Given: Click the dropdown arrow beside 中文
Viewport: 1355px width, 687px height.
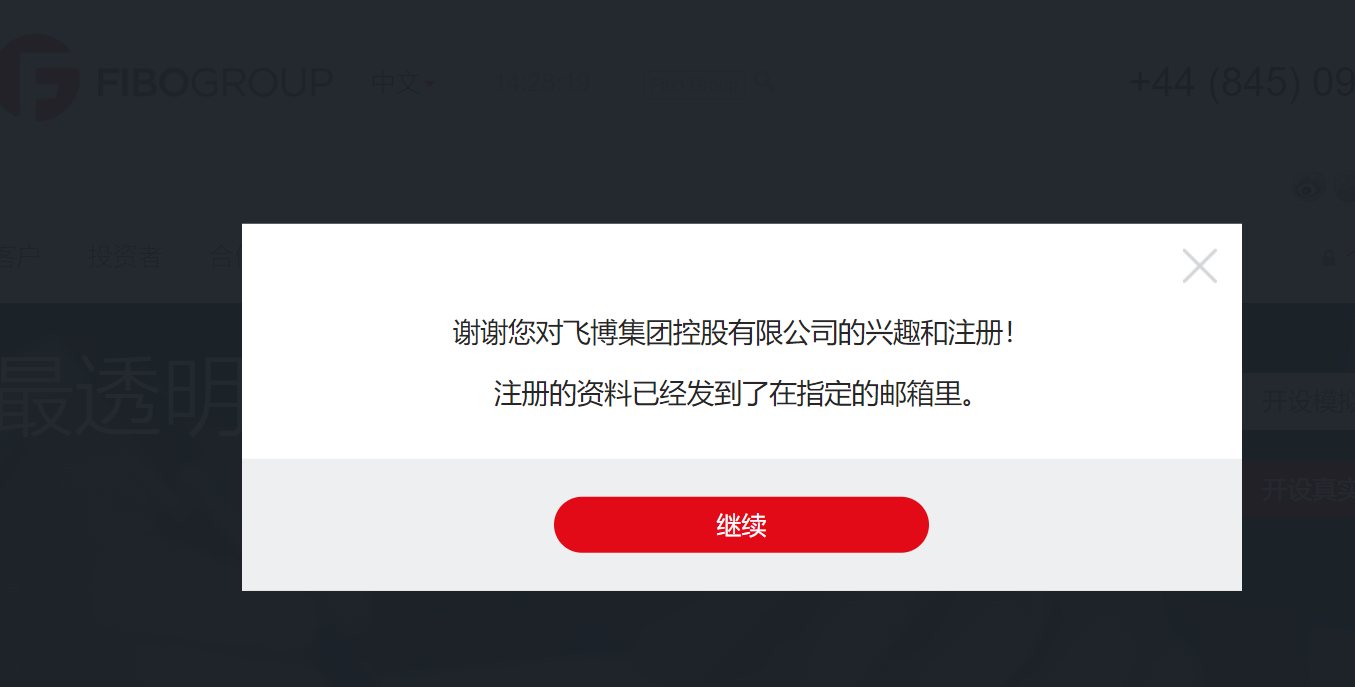Looking at the screenshot, I should (x=430, y=84).
